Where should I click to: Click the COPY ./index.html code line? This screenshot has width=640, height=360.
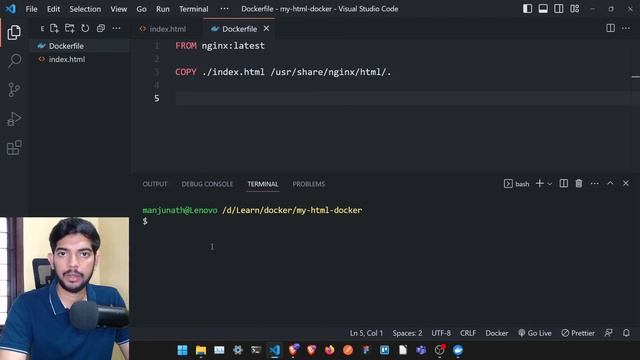tap(283, 72)
